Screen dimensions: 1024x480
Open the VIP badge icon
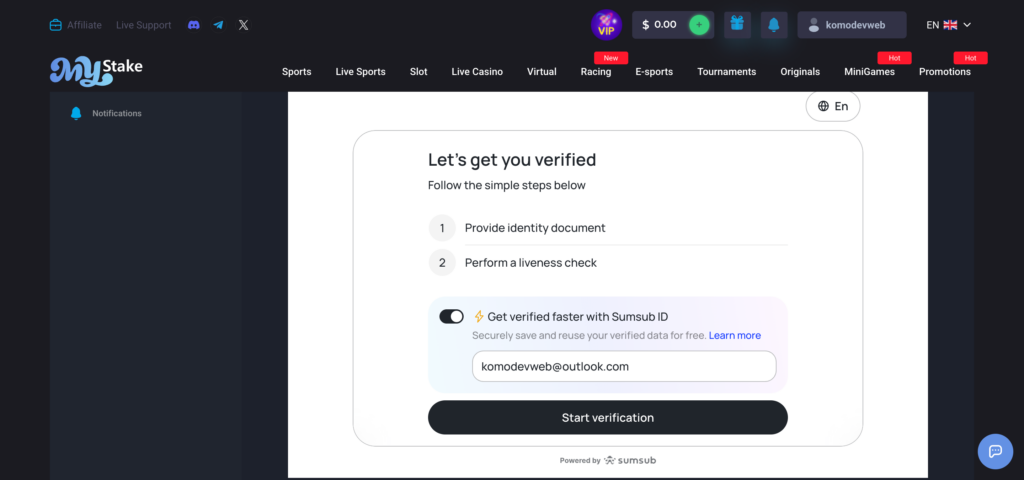(x=606, y=25)
